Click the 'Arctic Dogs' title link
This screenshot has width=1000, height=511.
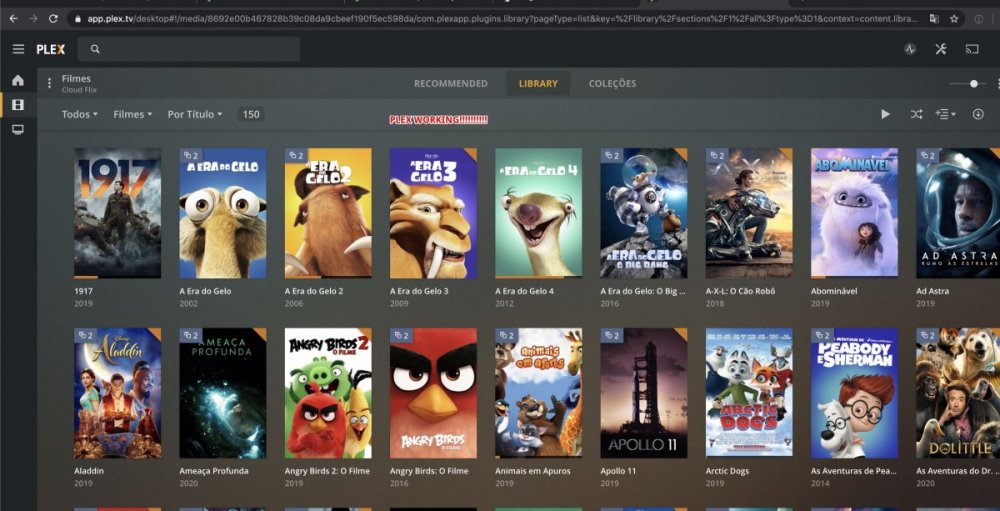pyautogui.click(x=727, y=471)
